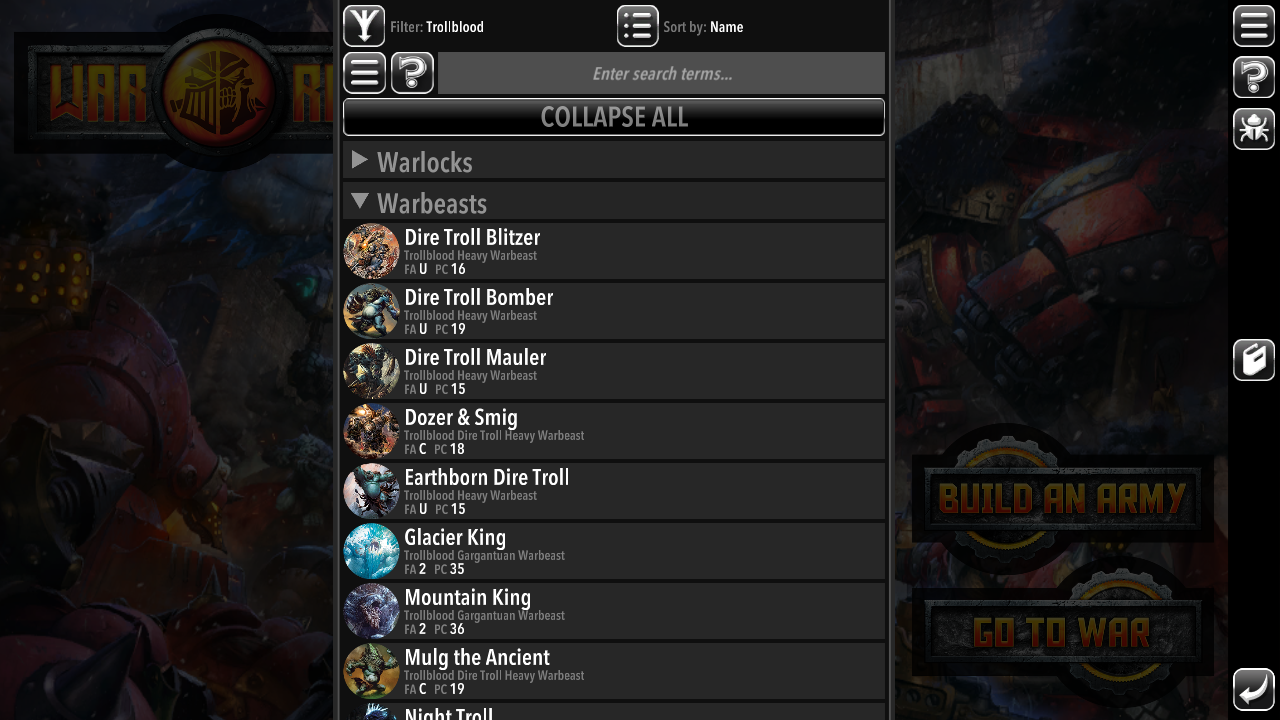1280x720 pixels.
Task: Click the Dozer & Smig portrait thumbnail
Action: pyautogui.click(x=372, y=431)
